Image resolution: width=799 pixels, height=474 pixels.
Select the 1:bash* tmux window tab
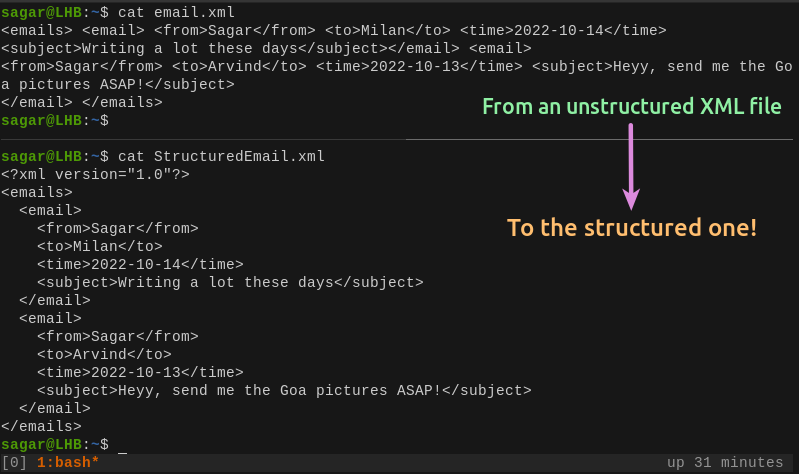(x=68, y=462)
